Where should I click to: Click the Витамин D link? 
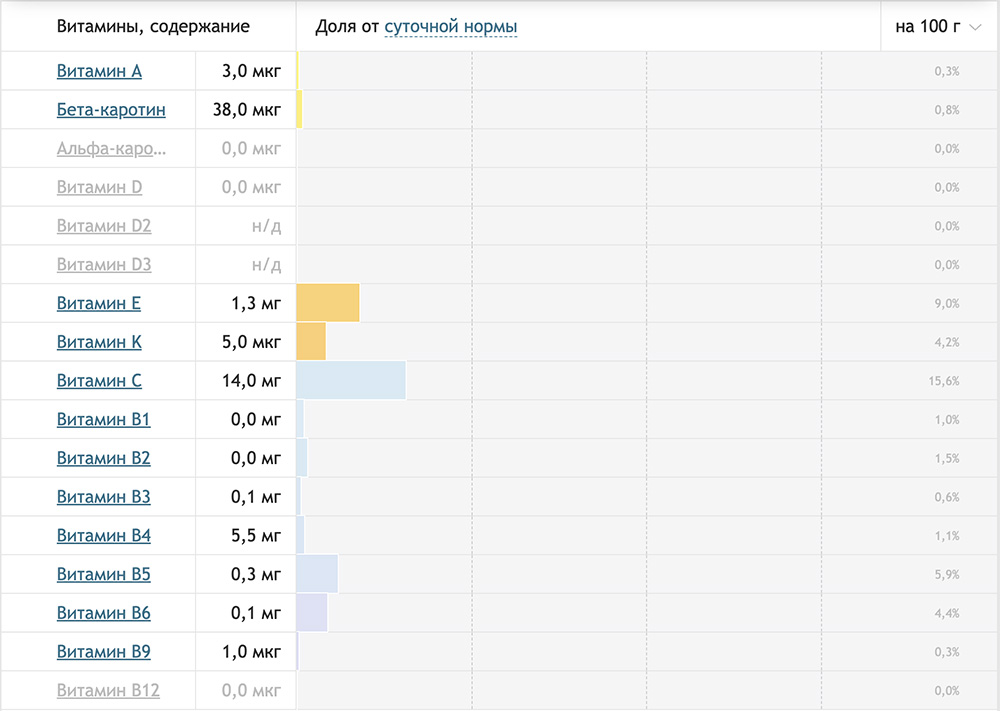tap(99, 187)
